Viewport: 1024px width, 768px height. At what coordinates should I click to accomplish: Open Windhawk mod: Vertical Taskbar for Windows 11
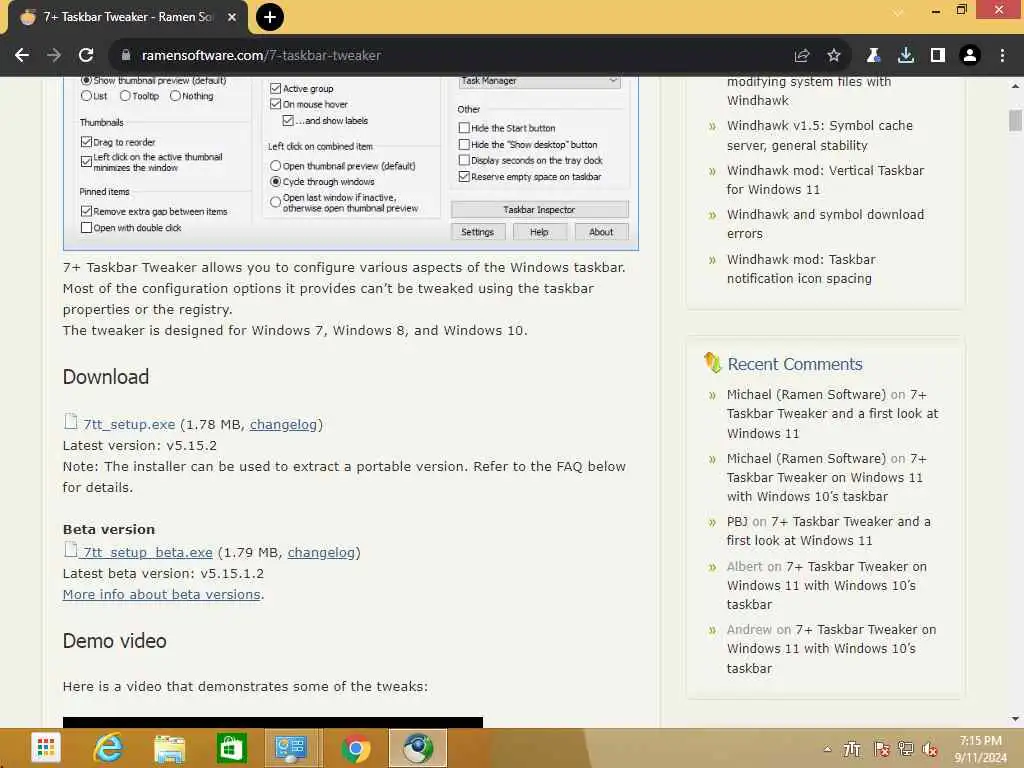point(825,180)
